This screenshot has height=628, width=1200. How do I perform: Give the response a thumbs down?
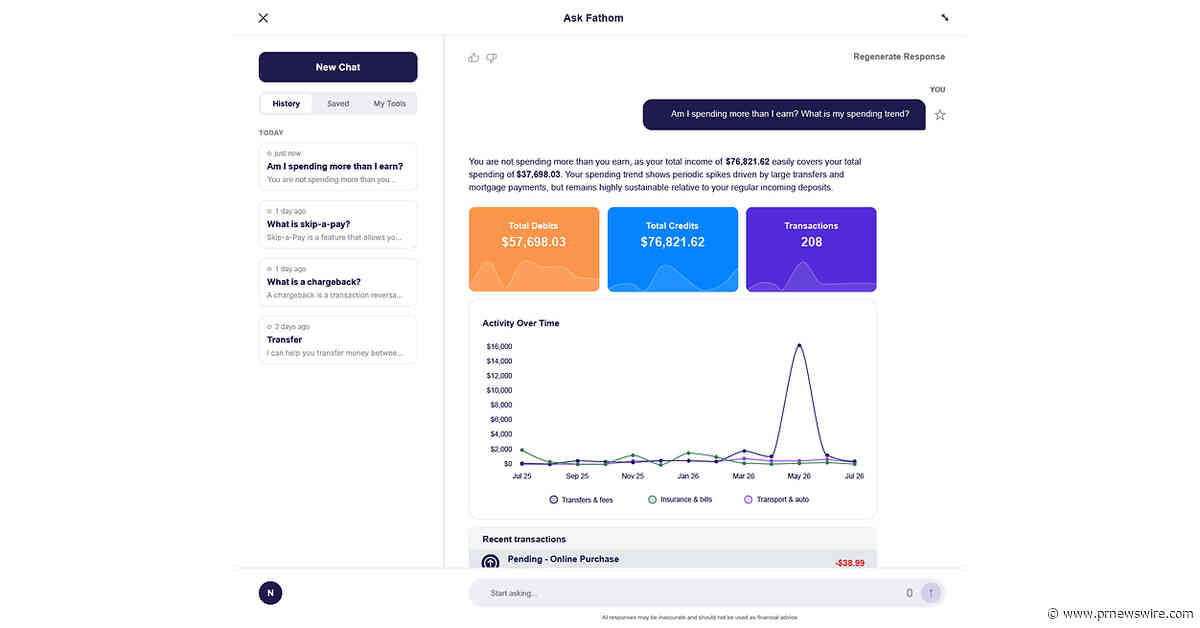point(491,57)
